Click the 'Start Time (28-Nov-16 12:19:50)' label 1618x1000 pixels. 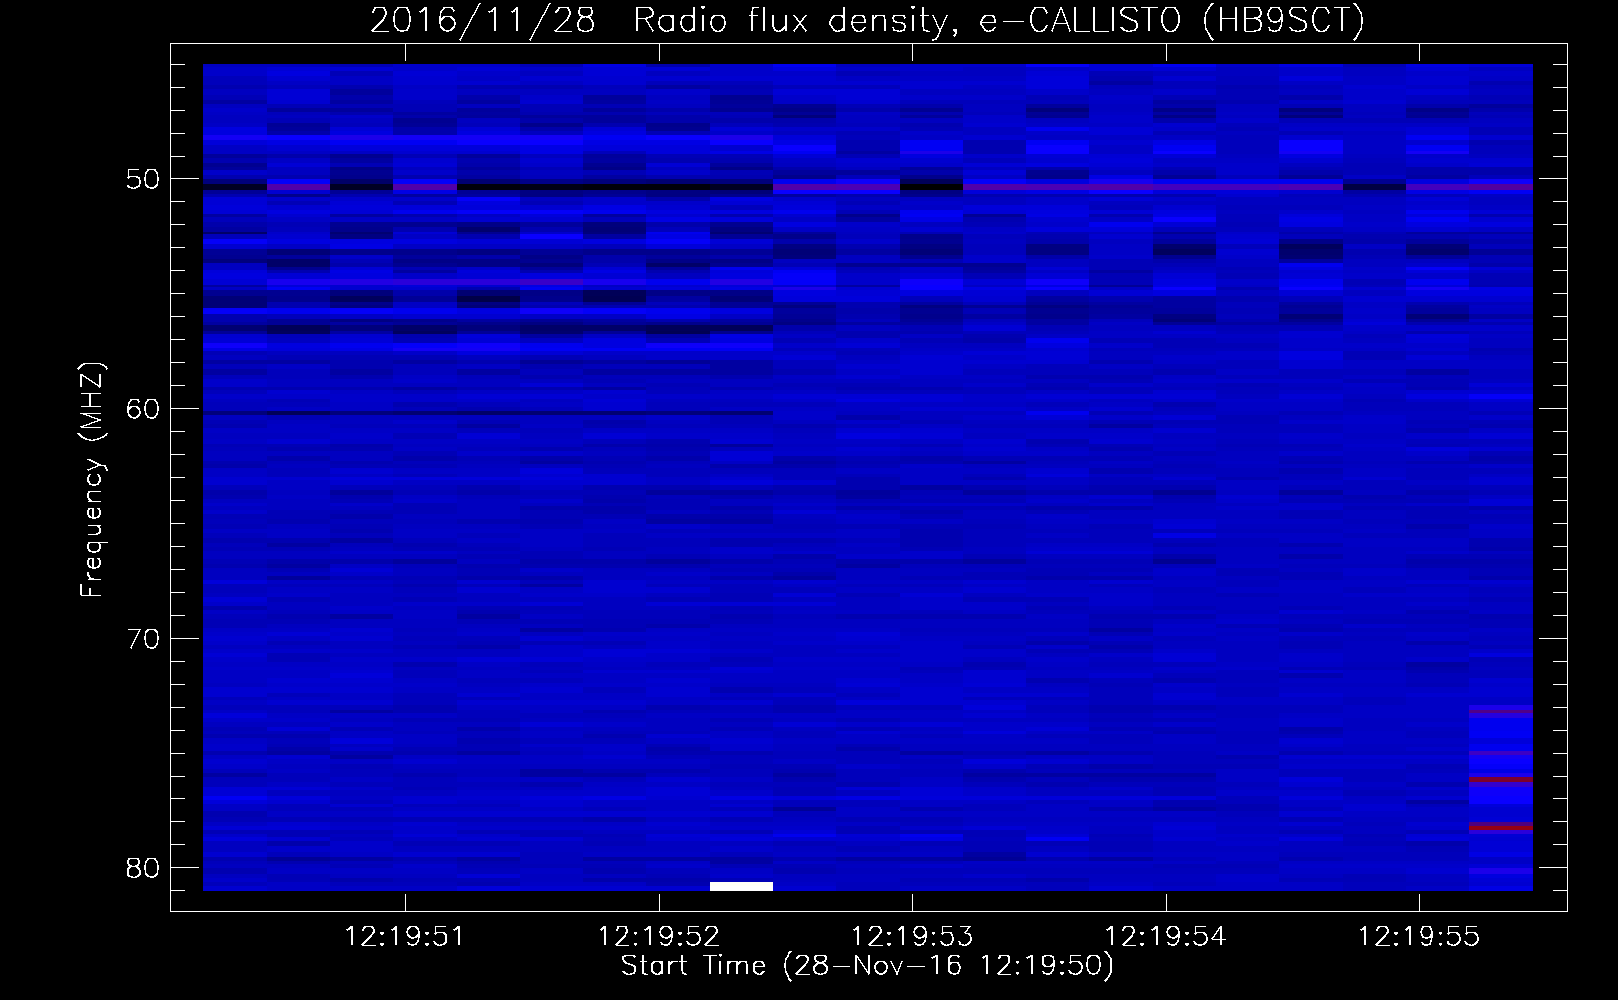(x=867, y=966)
